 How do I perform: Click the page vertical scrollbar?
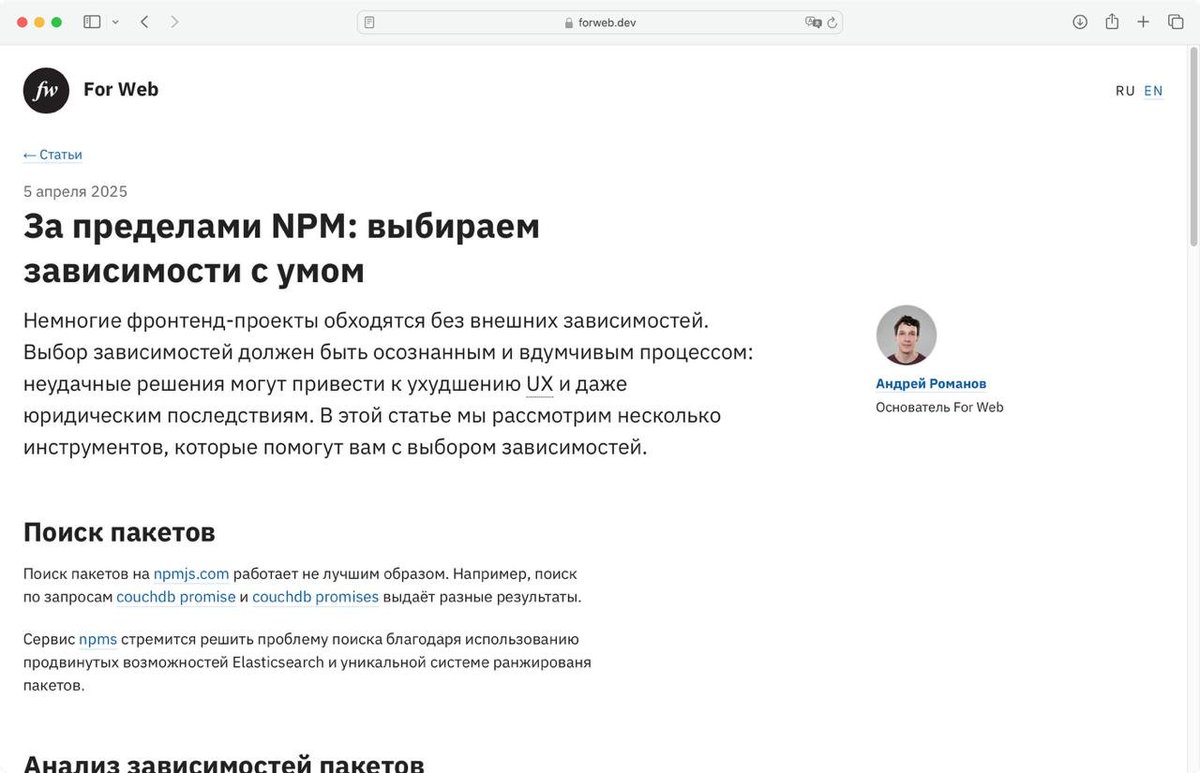[x=1194, y=145]
